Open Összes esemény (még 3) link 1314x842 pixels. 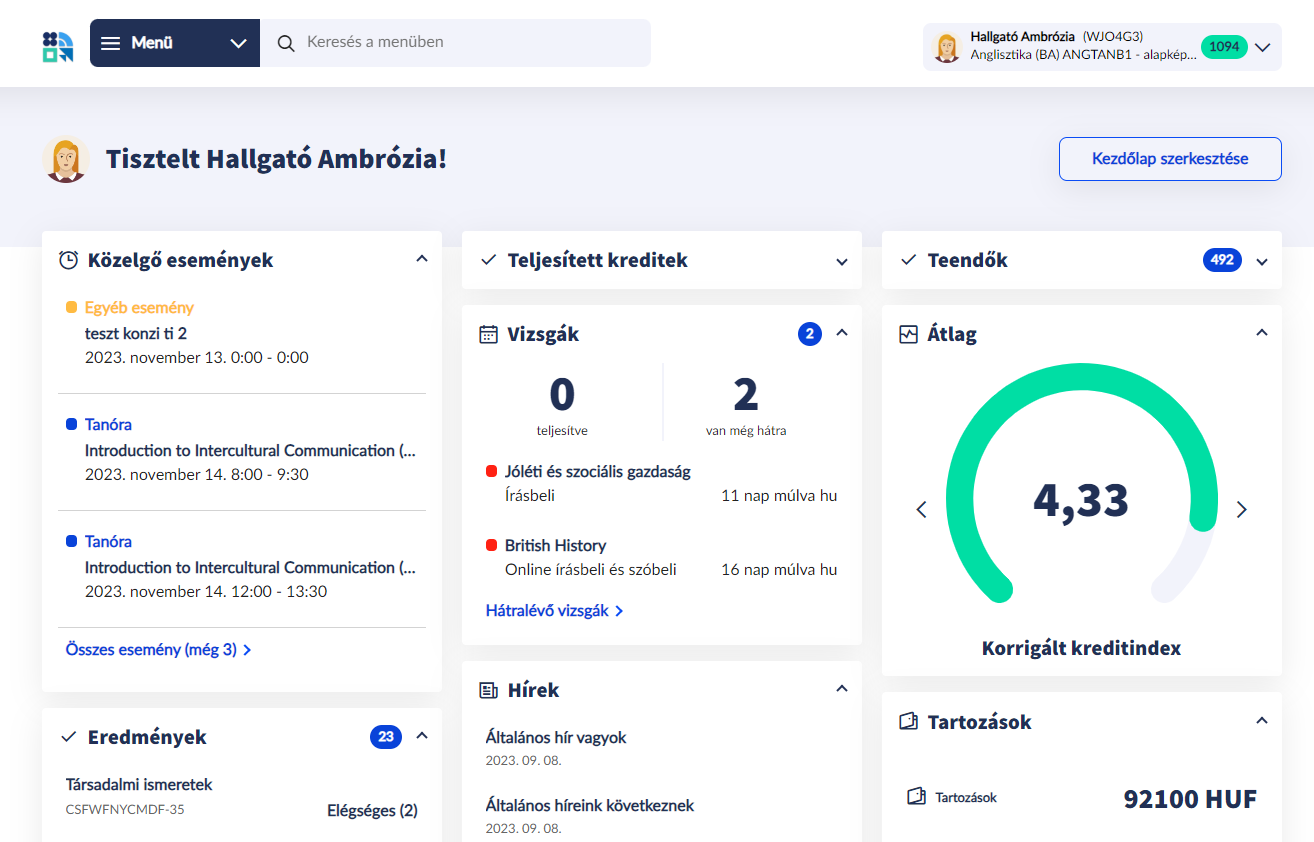158,650
